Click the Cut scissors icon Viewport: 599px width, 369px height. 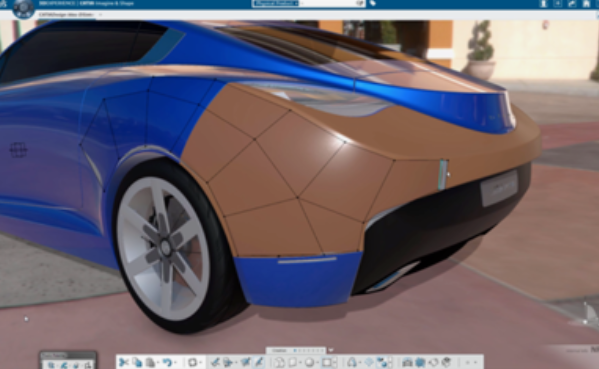point(123,362)
